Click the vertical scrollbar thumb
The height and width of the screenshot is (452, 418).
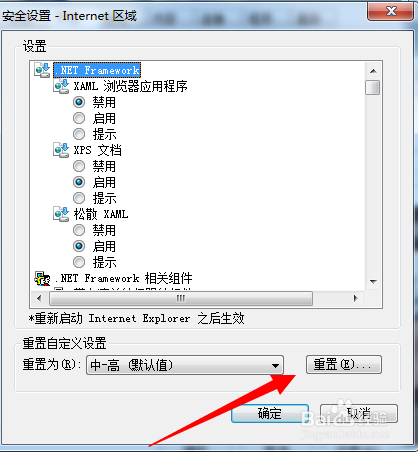(x=373, y=88)
